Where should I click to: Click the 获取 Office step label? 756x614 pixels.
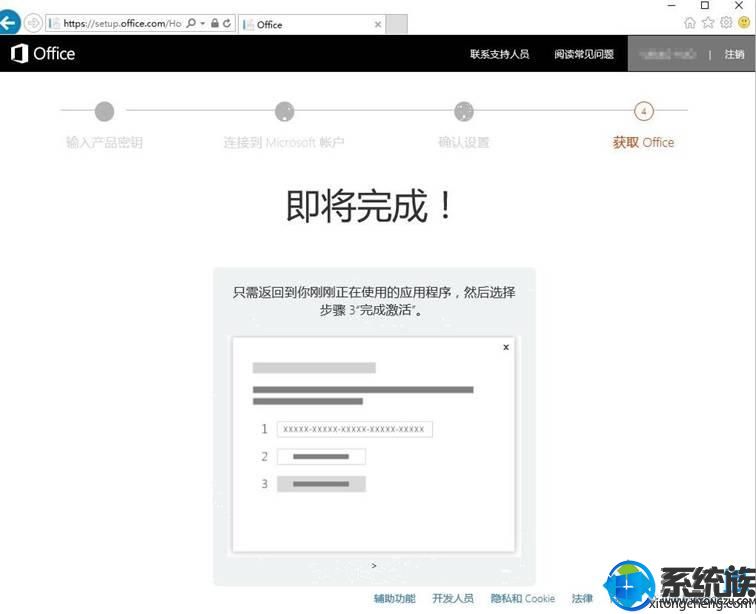[x=644, y=142]
